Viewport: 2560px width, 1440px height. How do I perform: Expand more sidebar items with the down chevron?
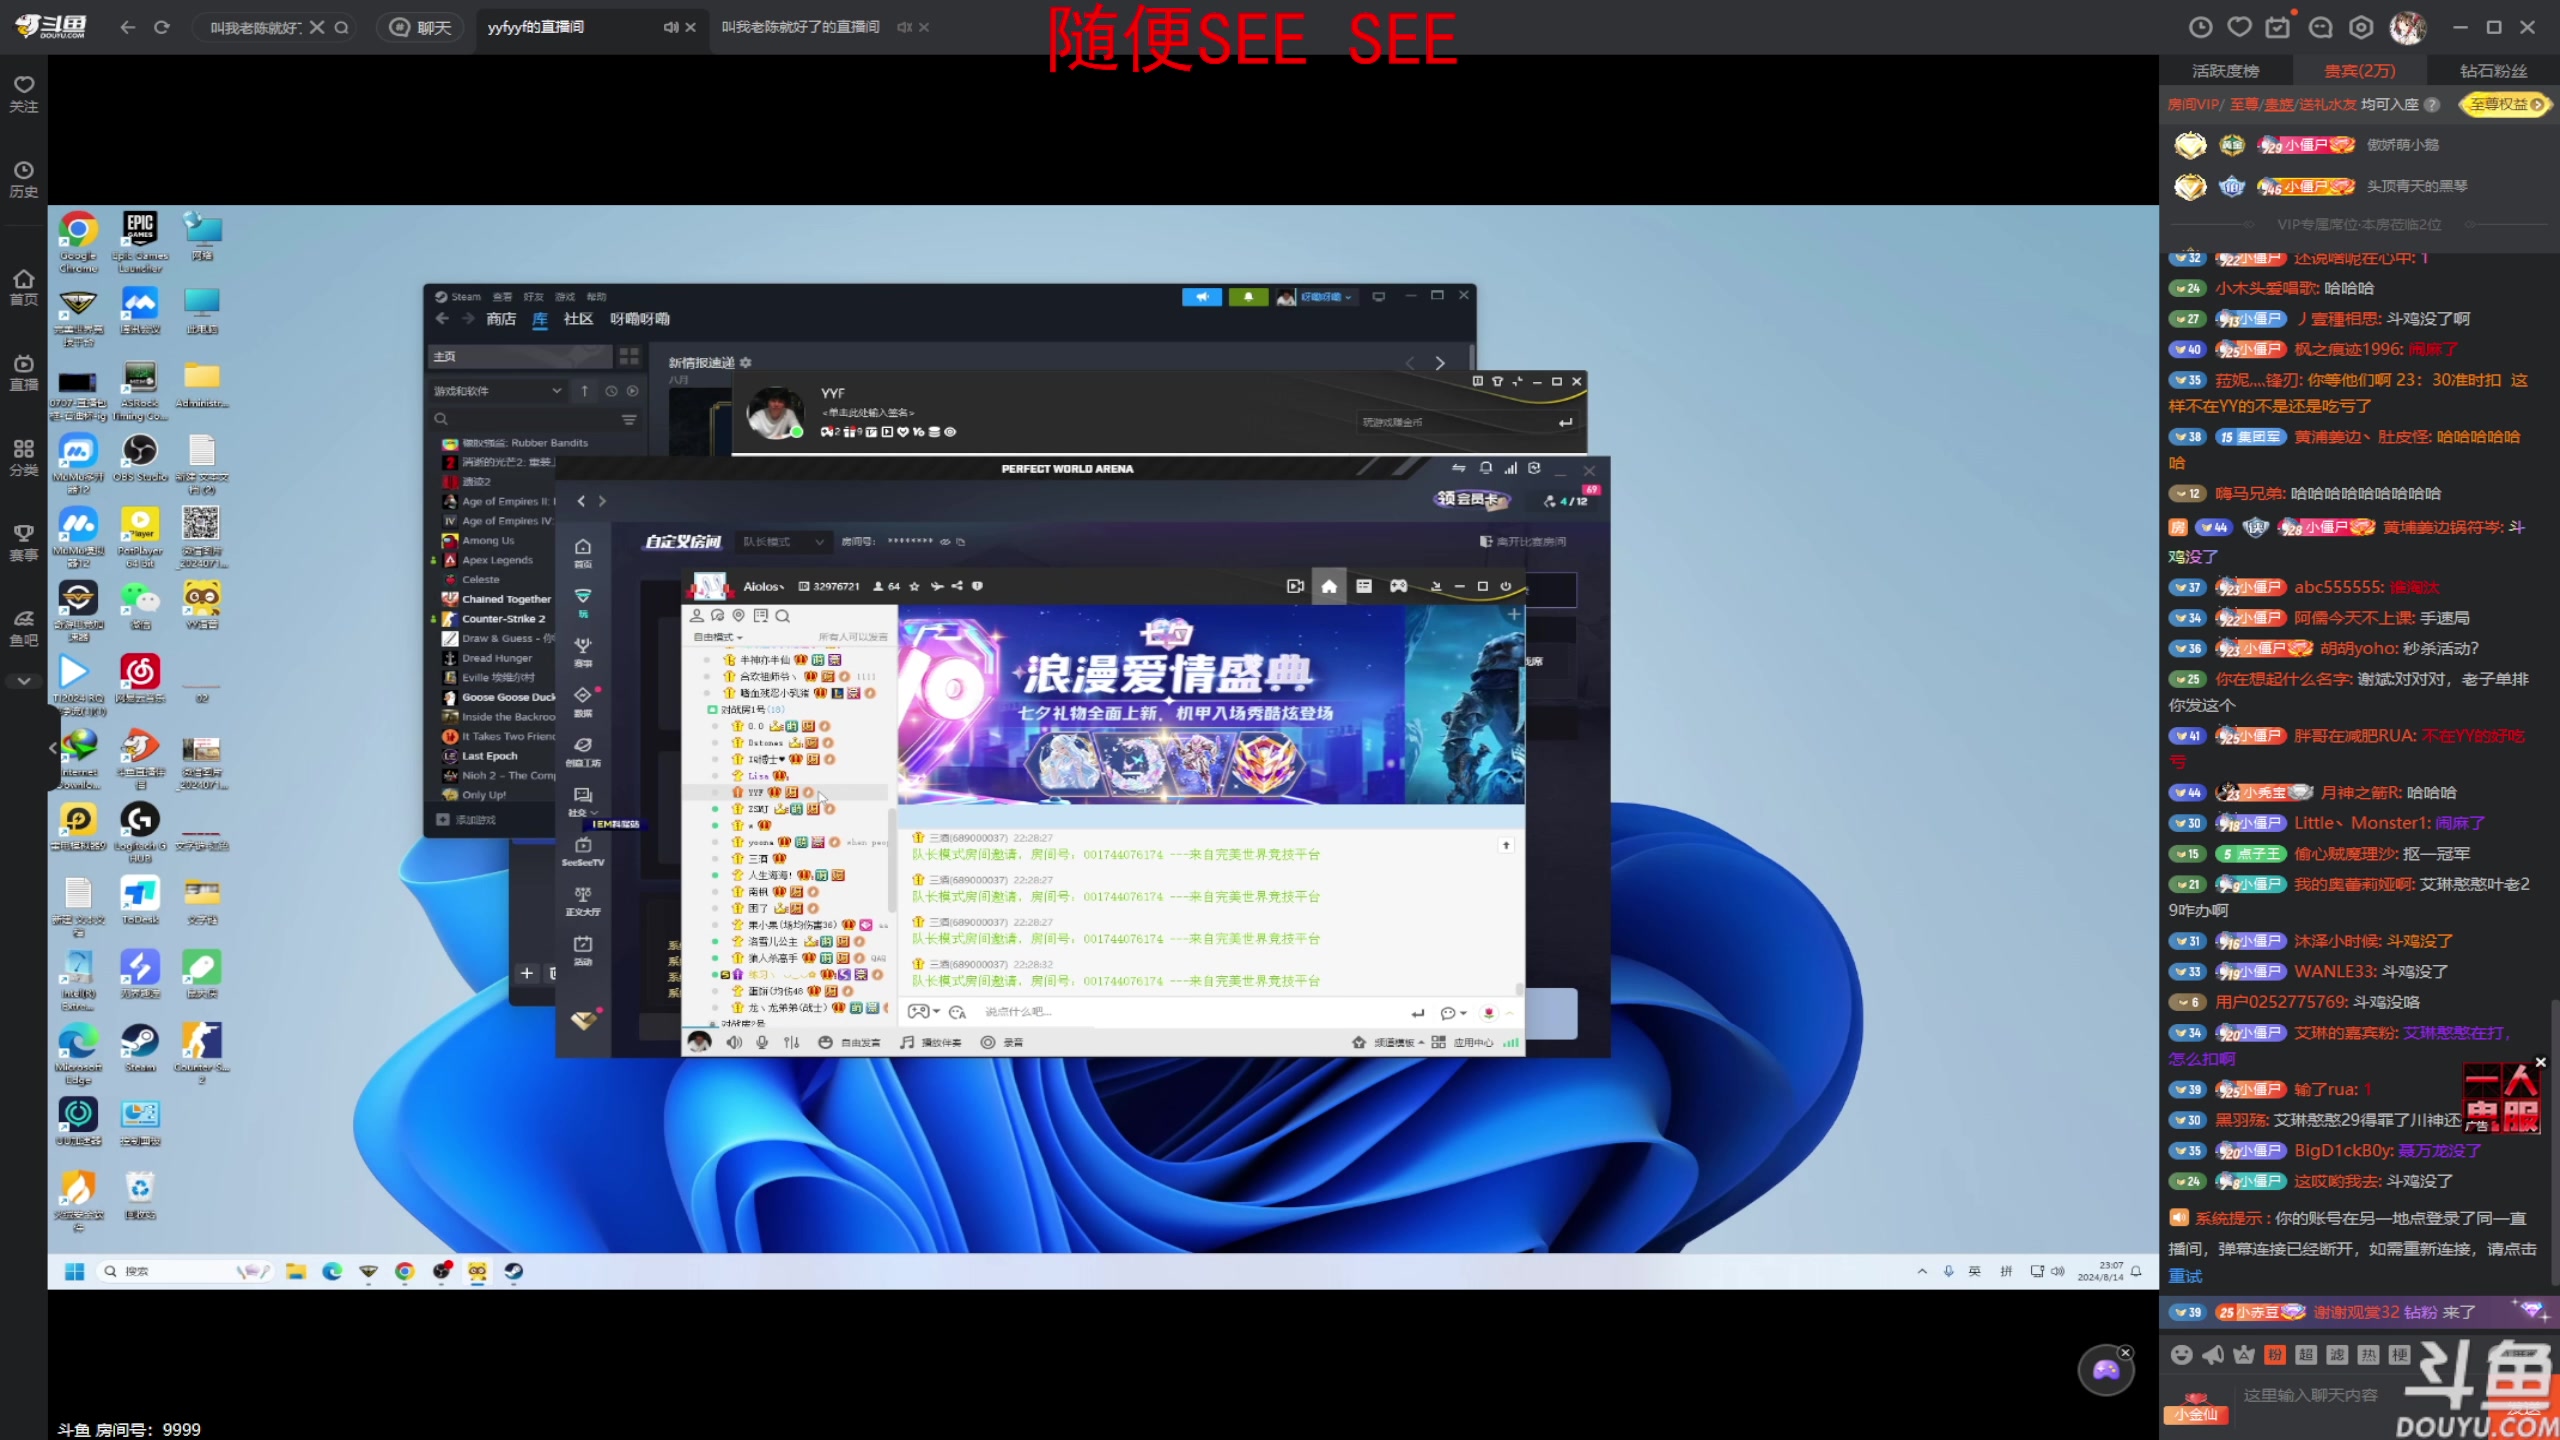tap(24, 681)
